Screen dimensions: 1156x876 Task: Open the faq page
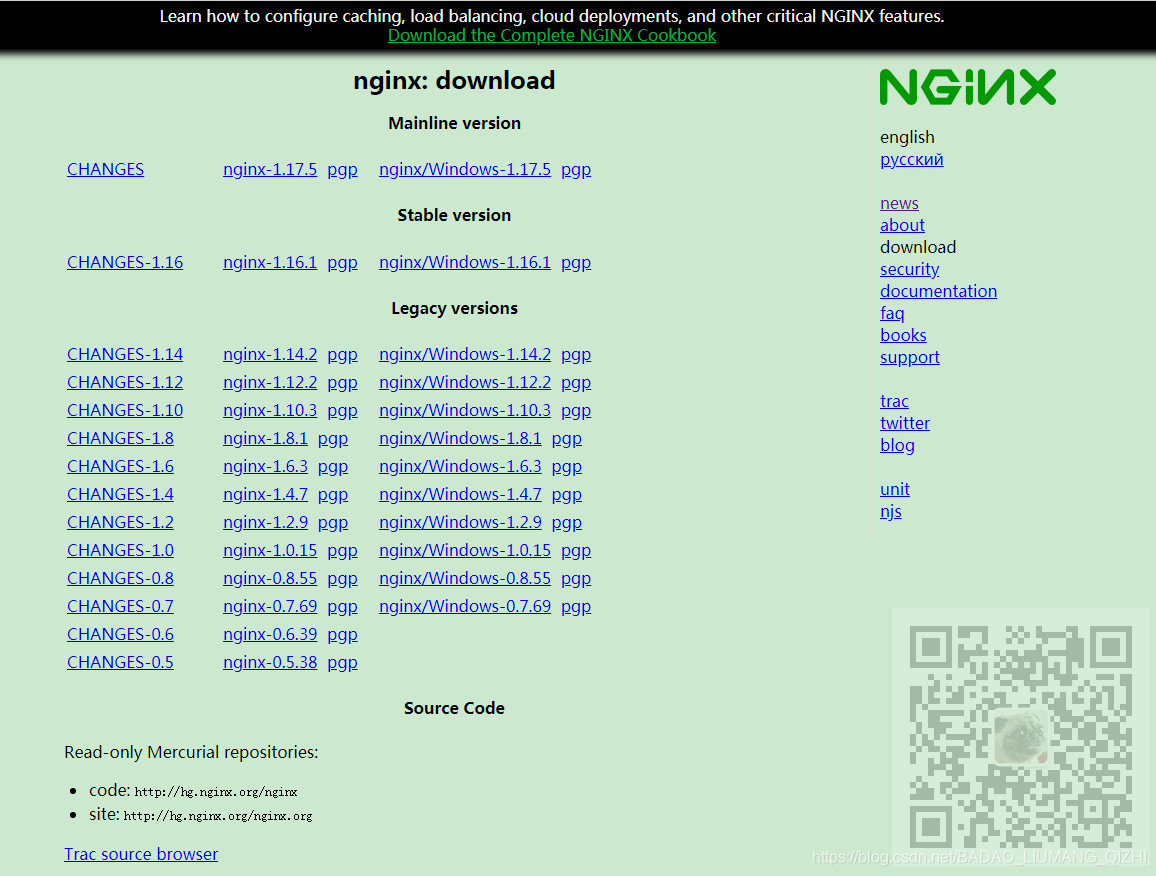coord(891,313)
